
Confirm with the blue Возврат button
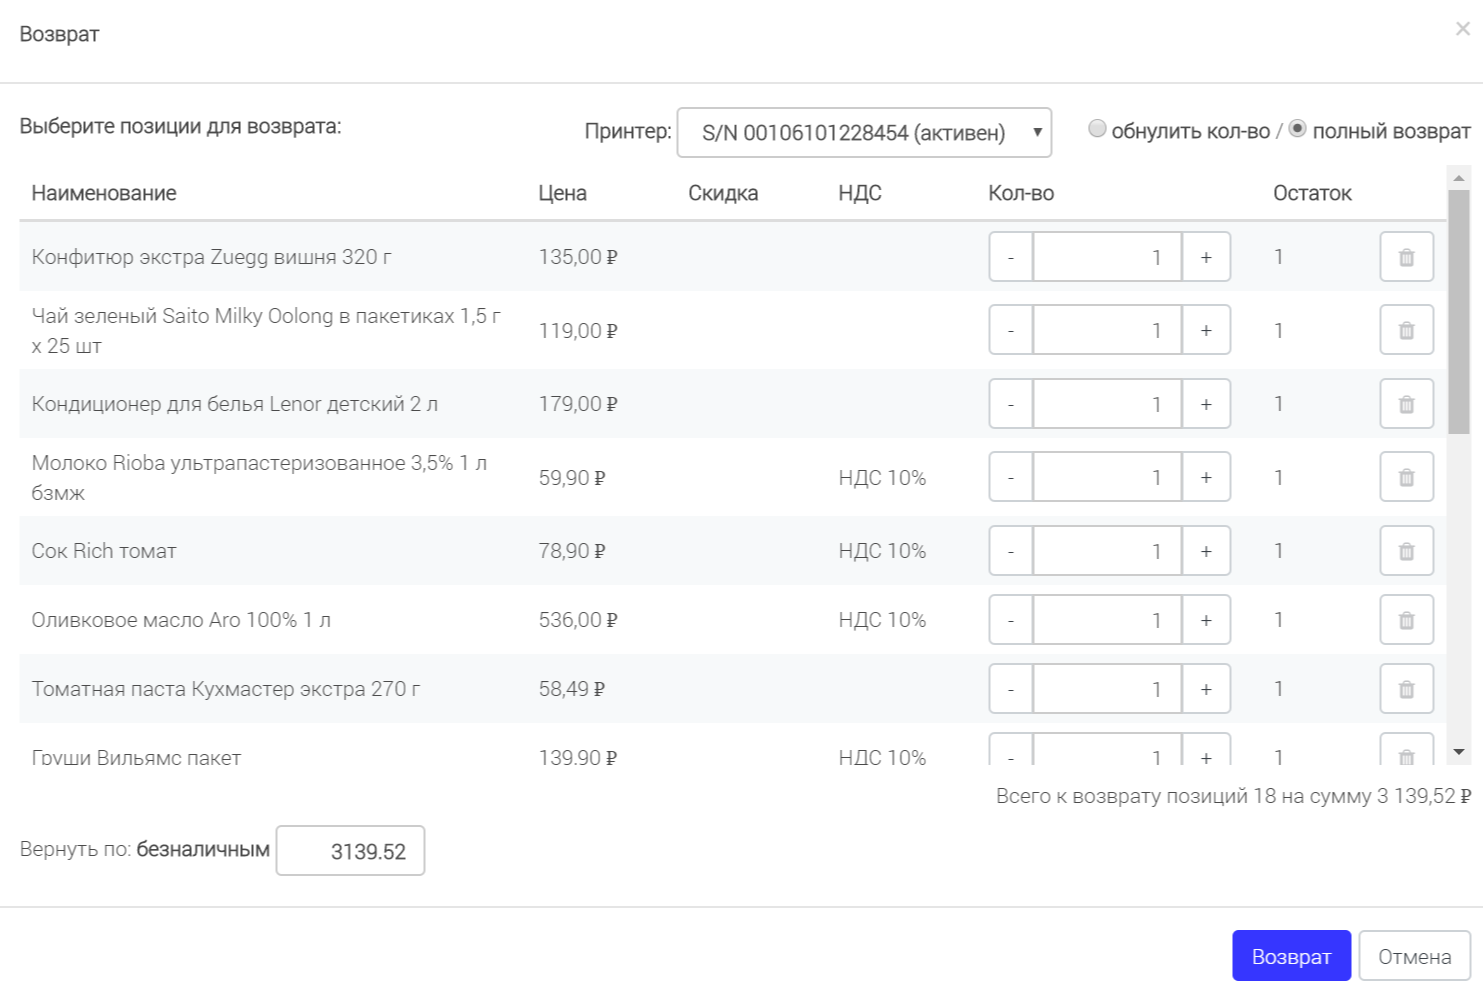[1291, 956]
